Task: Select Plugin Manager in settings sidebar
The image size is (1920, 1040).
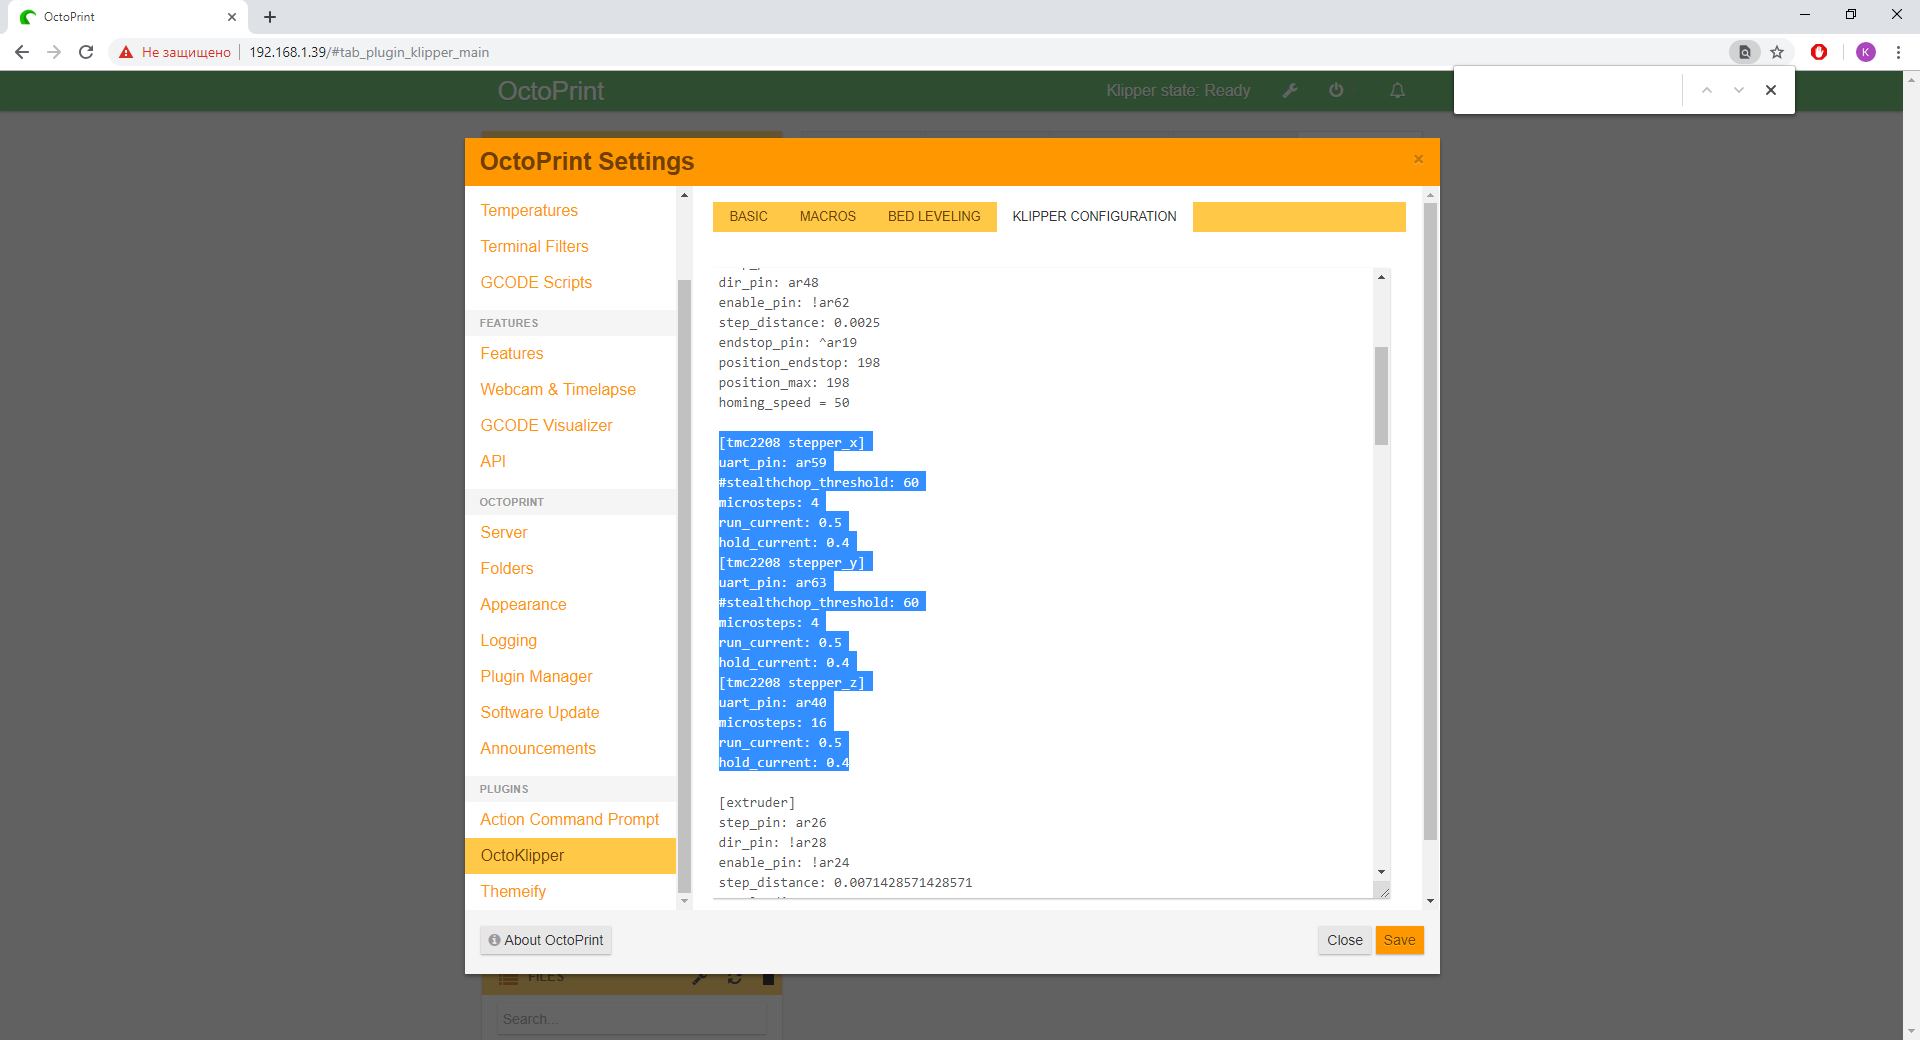Action: tap(536, 676)
